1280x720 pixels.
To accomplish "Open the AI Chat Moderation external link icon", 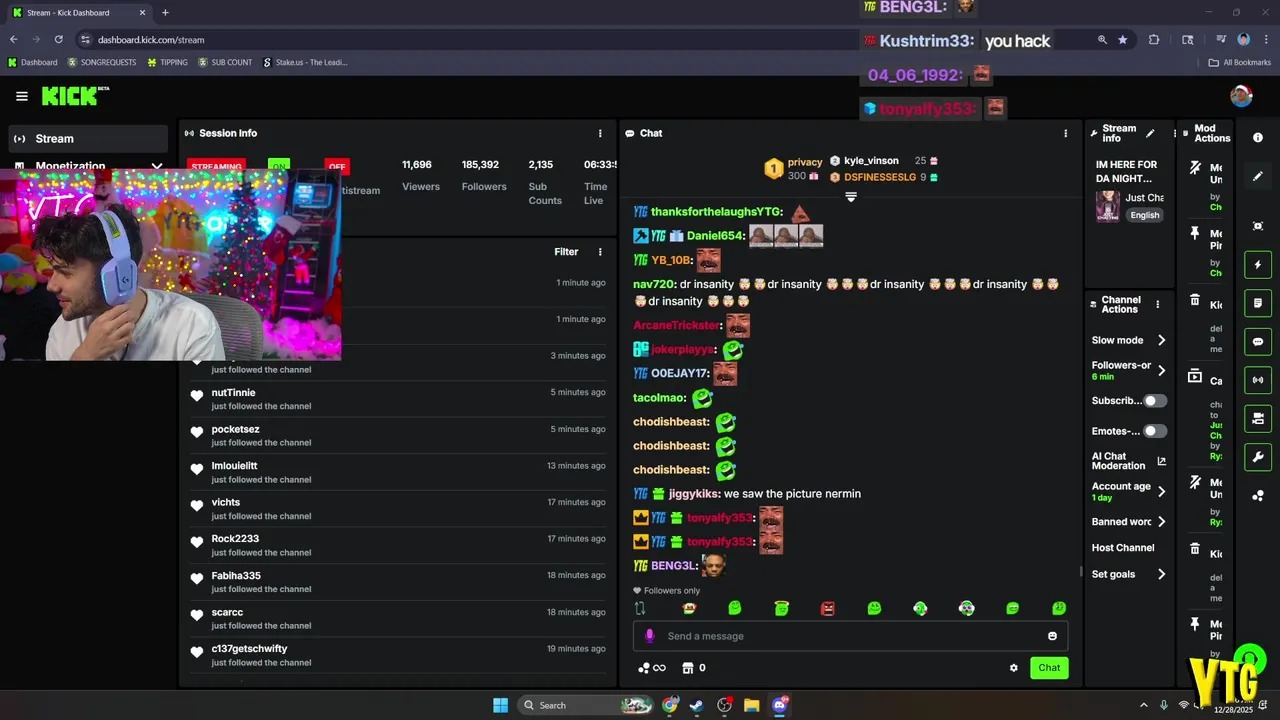I will [1161, 461].
